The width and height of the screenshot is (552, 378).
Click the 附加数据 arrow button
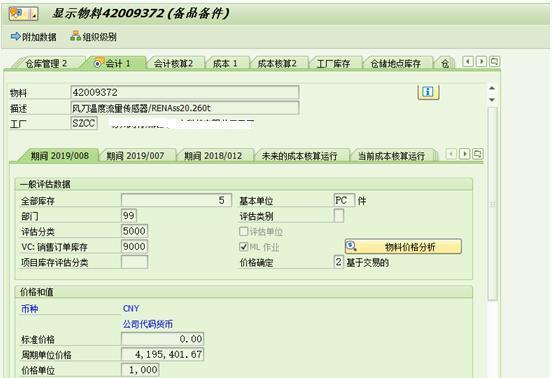click(x=34, y=37)
